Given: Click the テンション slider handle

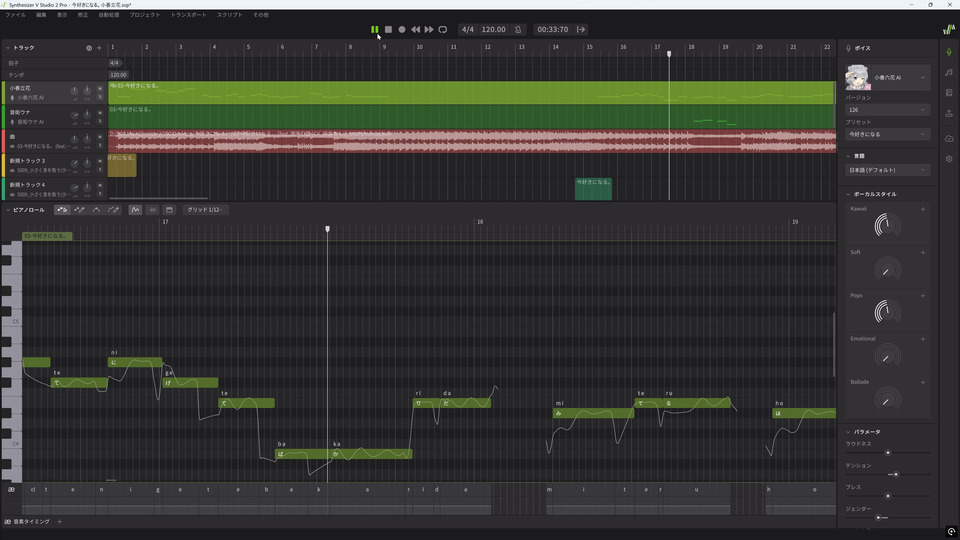Looking at the screenshot, I should coord(896,474).
